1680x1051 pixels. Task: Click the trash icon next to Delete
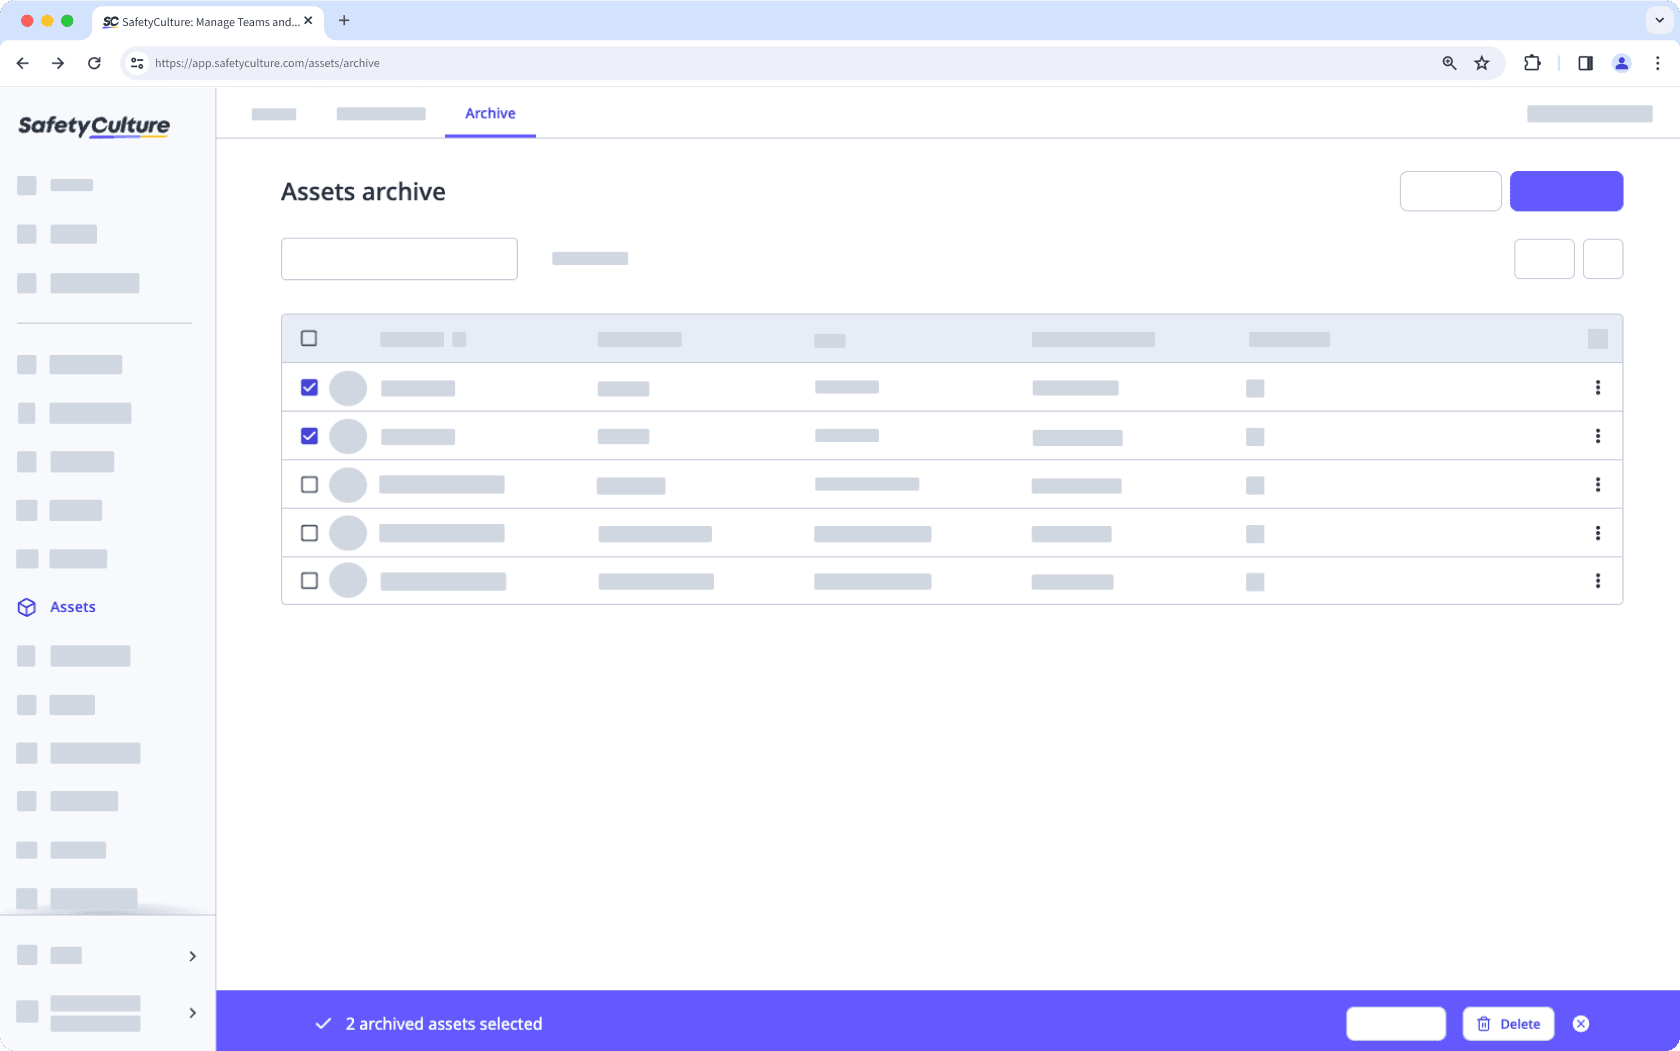pyautogui.click(x=1483, y=1023)
